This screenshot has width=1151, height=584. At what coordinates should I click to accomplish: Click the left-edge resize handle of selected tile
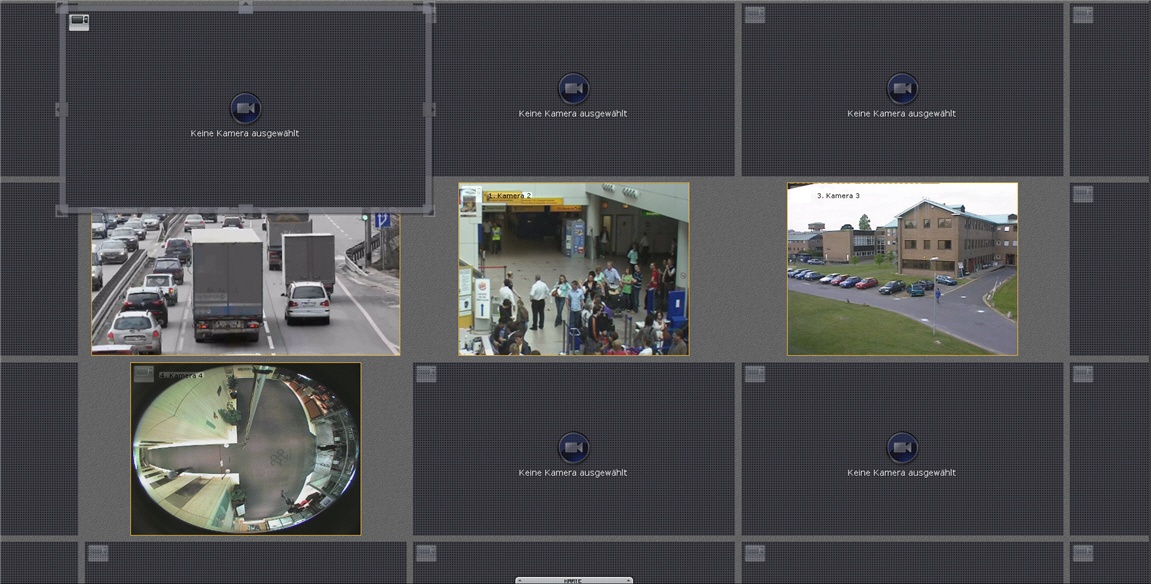coord(62,109)
